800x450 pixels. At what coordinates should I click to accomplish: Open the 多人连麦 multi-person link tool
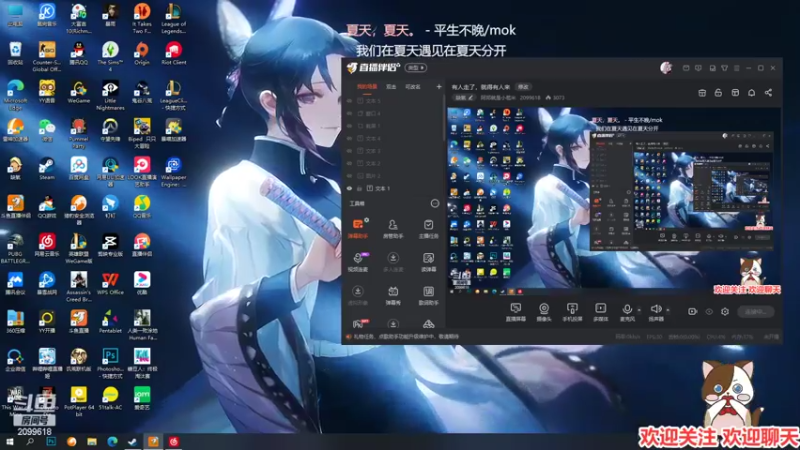(393, 262)
